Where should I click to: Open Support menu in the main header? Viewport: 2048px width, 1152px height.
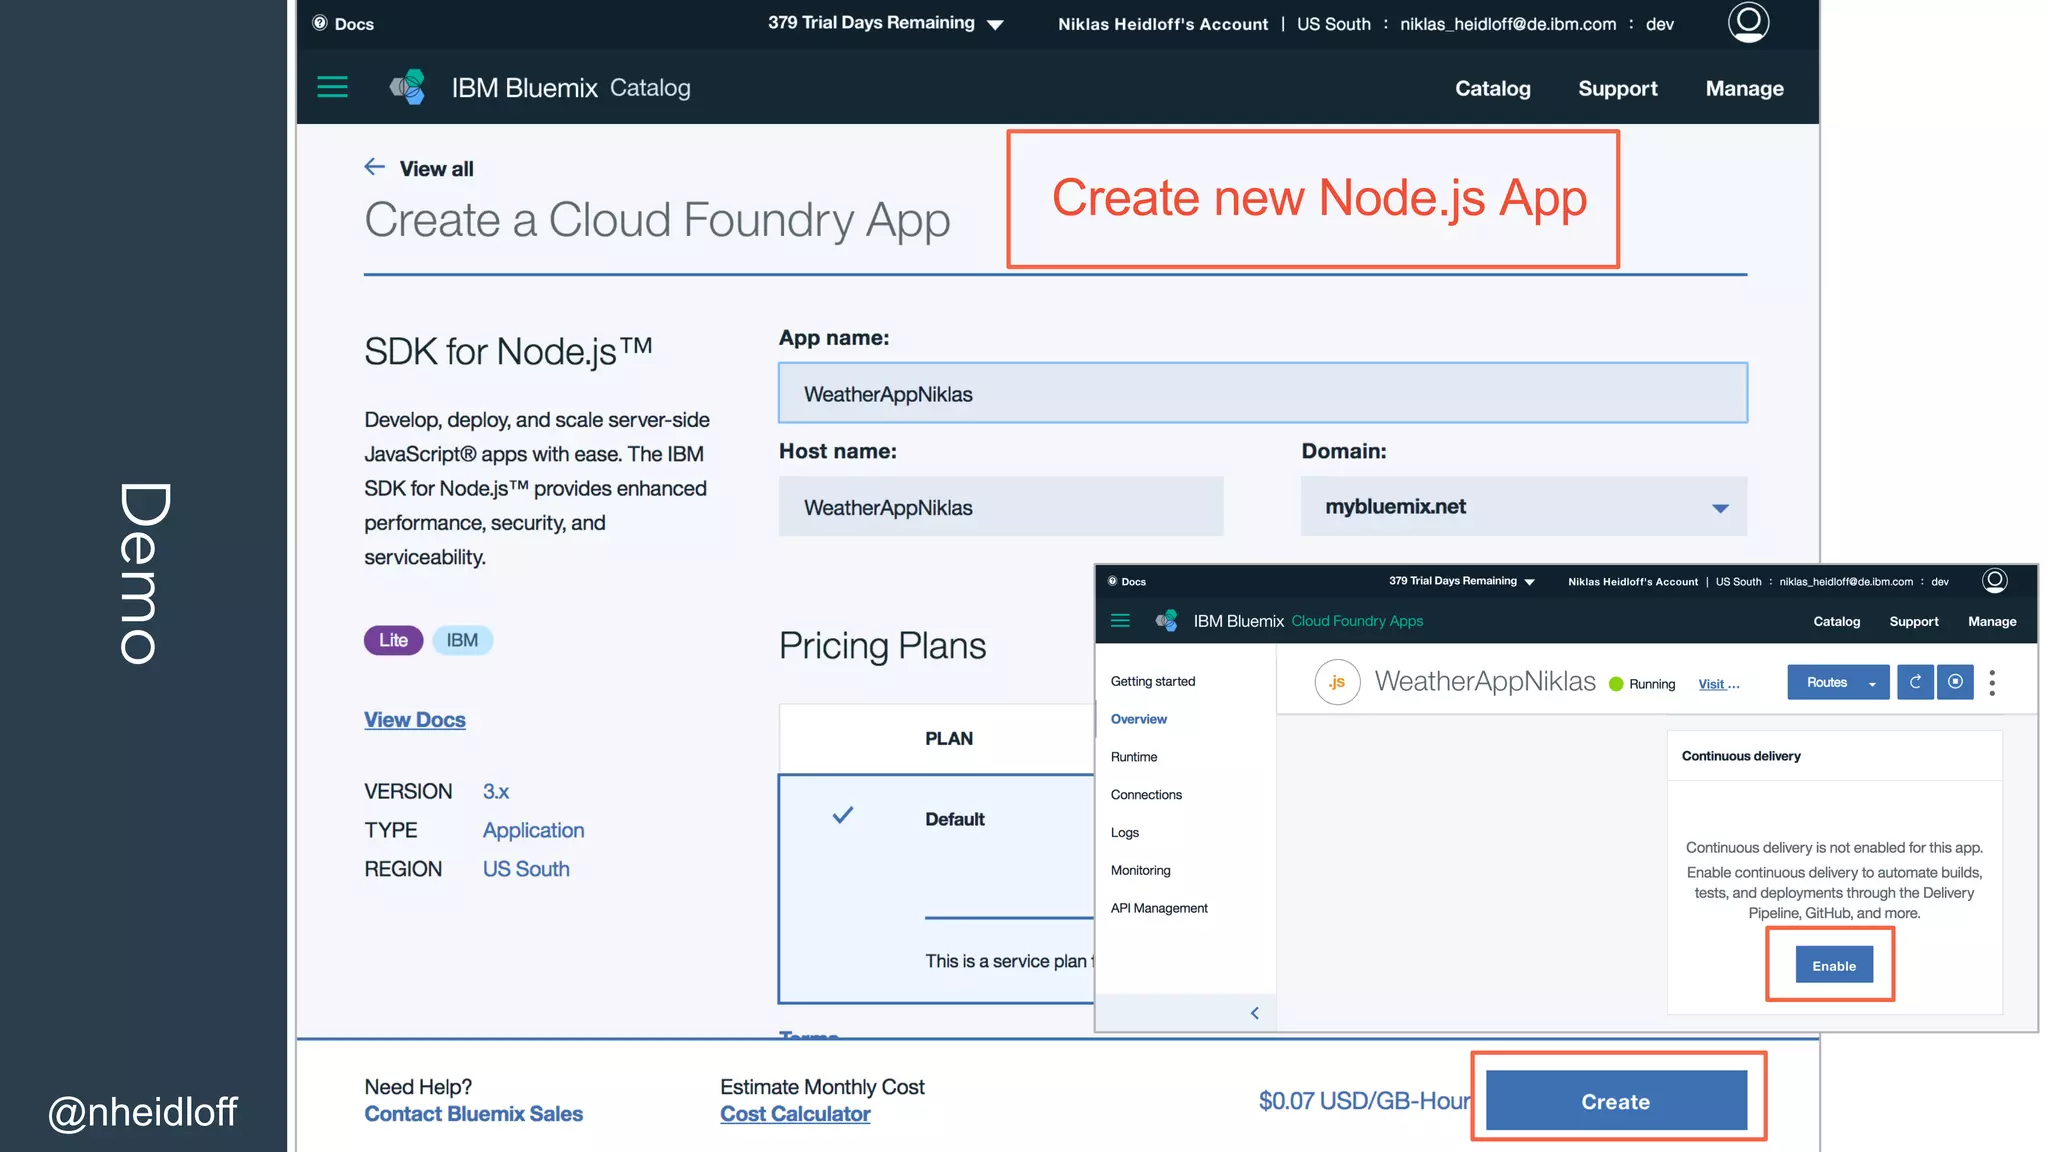[x=1617, y=88]
